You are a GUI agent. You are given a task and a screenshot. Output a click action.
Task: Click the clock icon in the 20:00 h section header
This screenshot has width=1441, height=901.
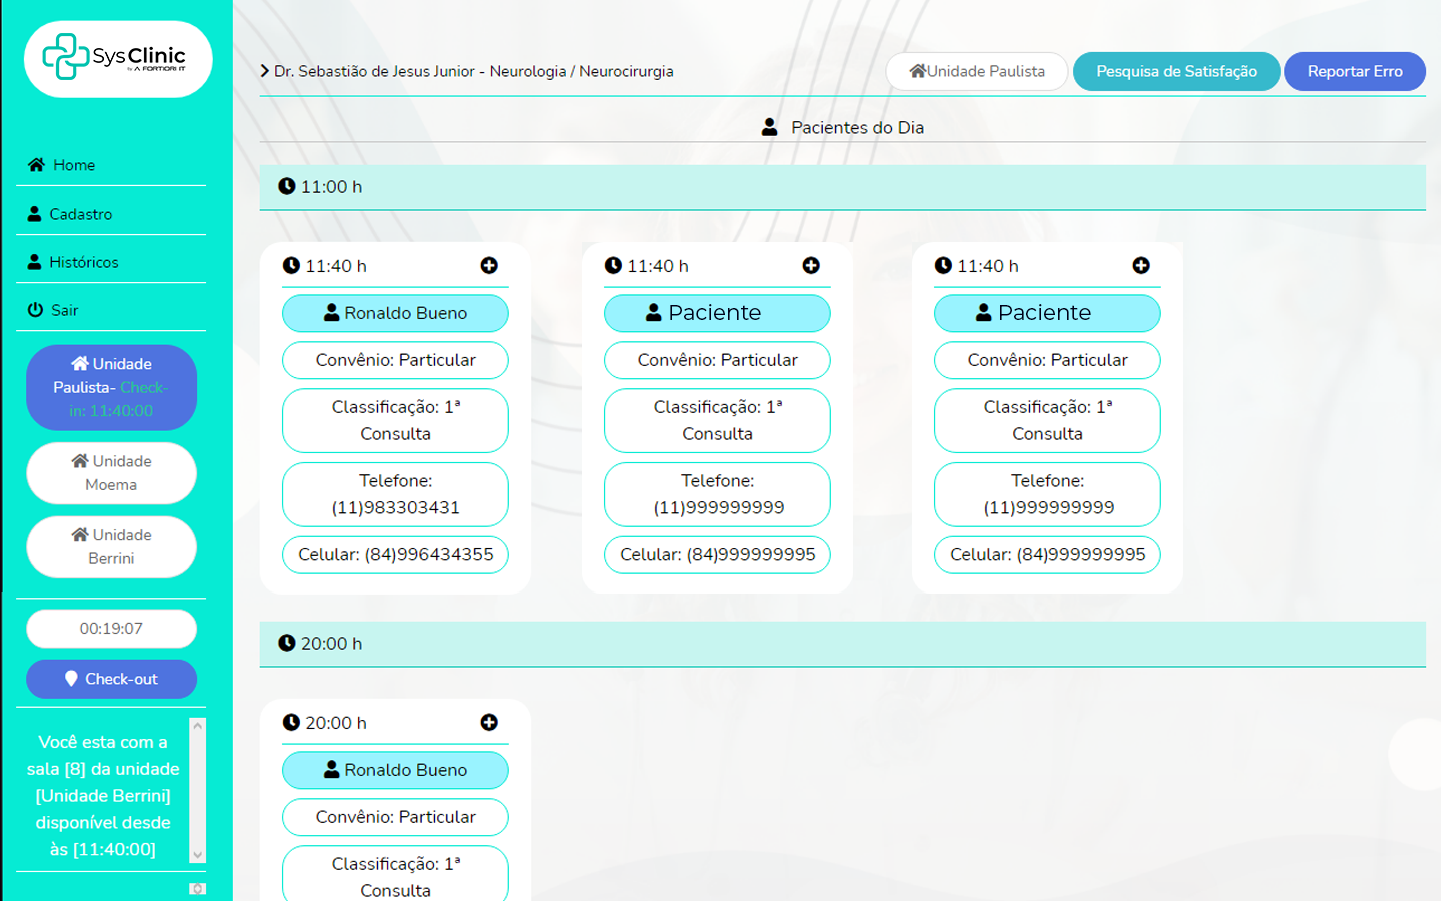pos(287,643)
